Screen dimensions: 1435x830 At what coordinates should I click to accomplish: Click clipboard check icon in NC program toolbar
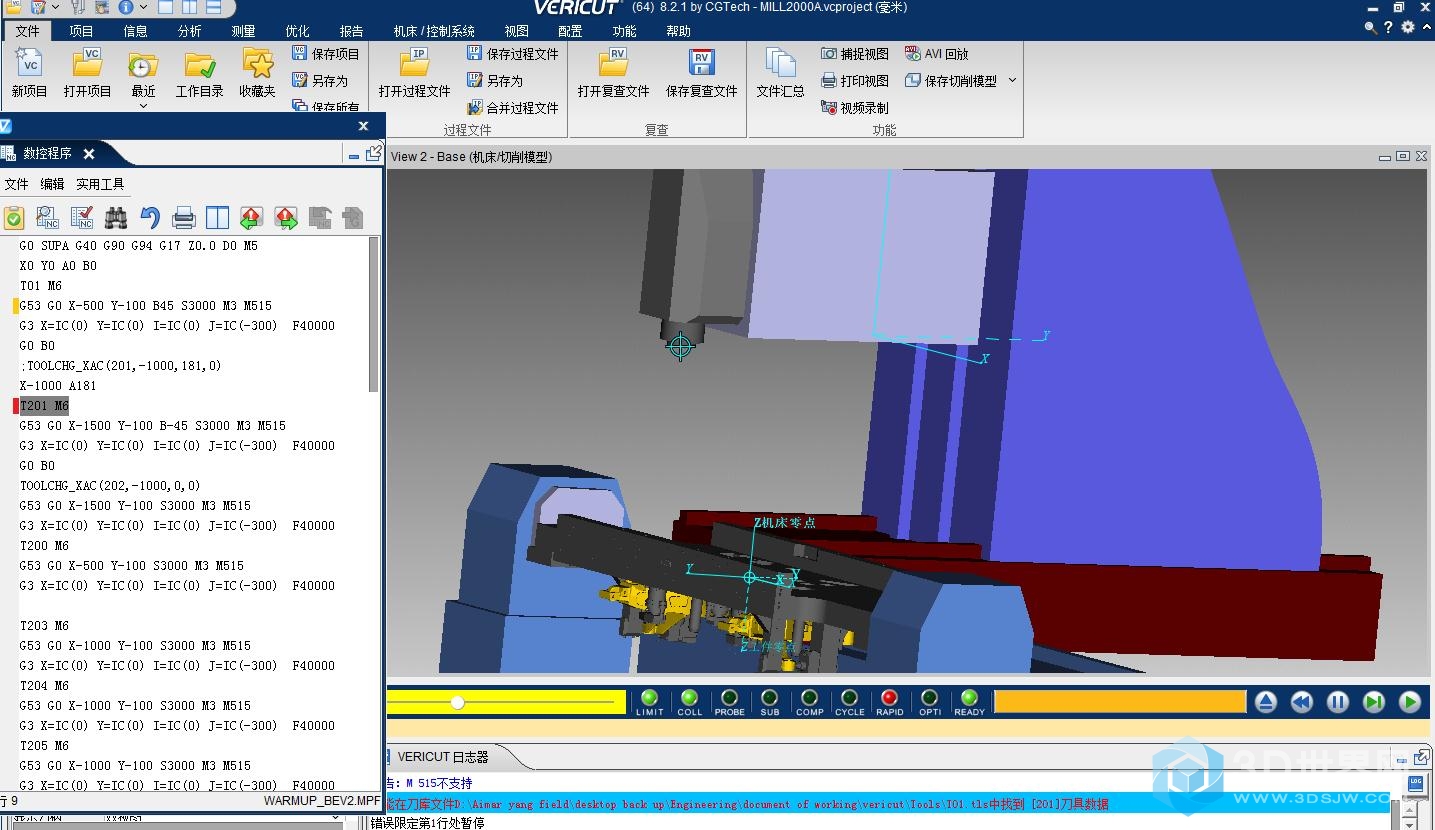tap(14, 218)
